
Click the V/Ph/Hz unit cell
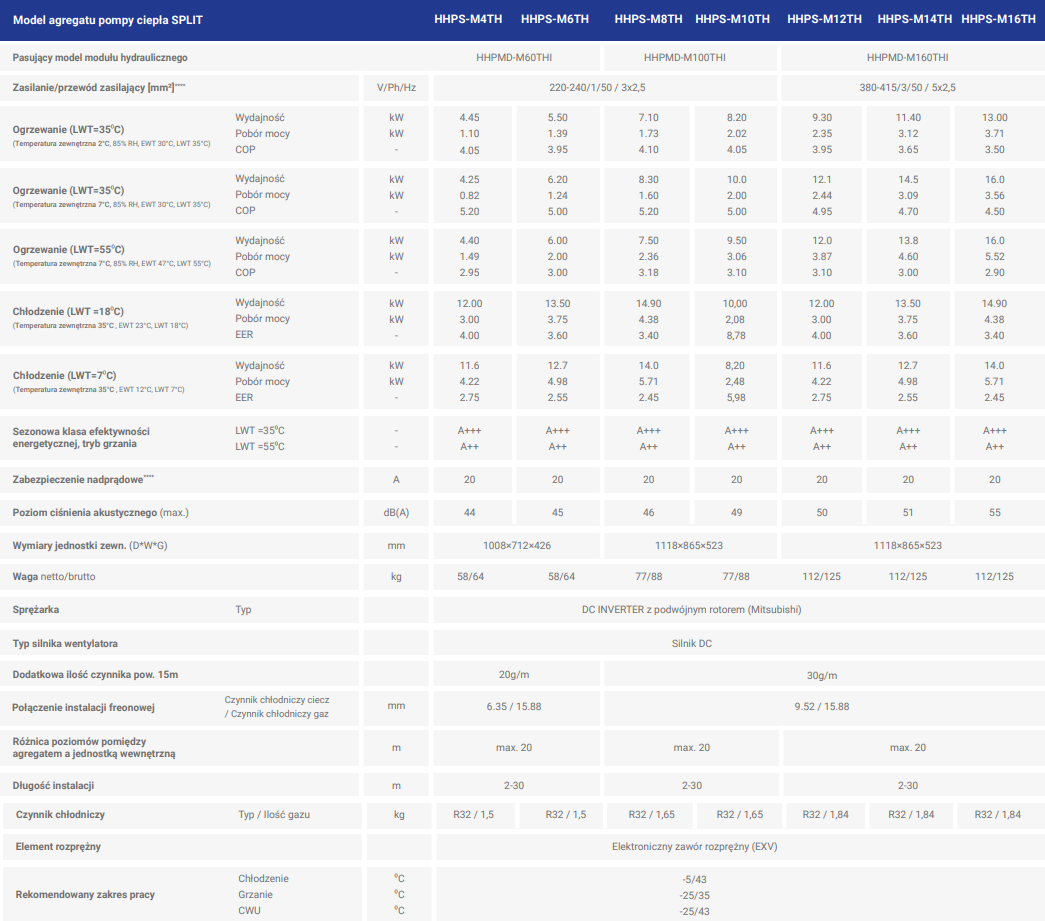[x=396, y=87]
